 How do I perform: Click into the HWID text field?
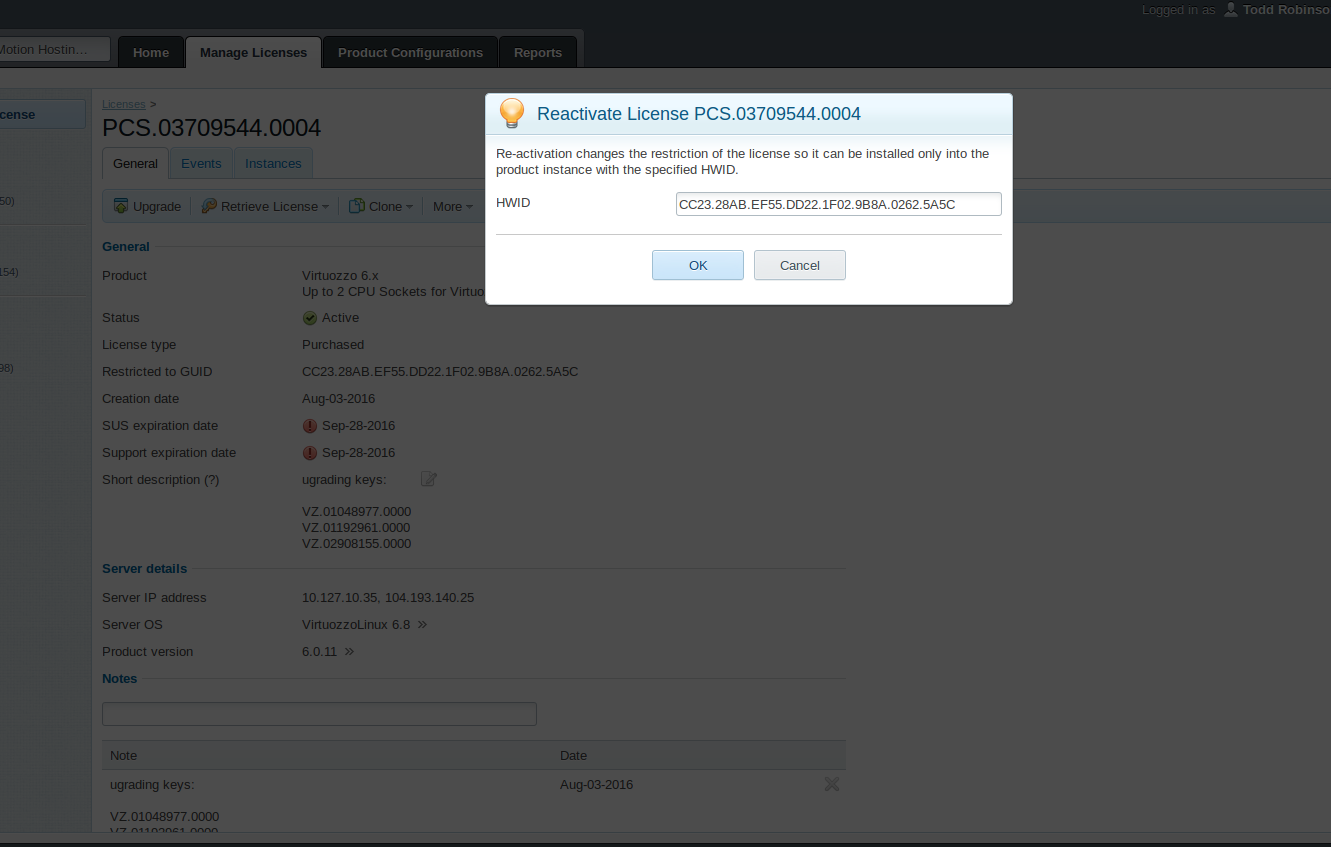pos(838,204)
